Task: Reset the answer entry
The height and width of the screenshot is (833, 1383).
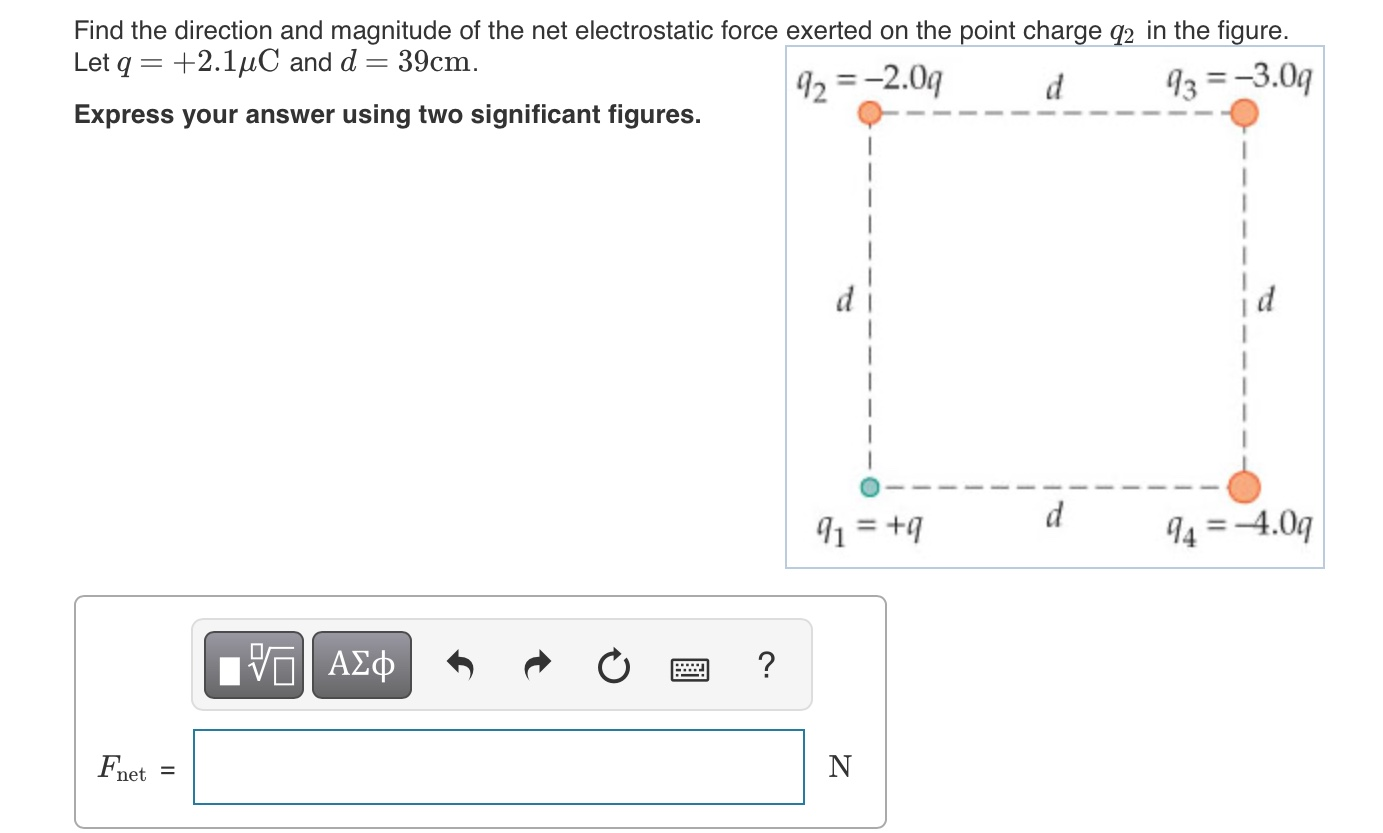Action: tap(613, 666)
